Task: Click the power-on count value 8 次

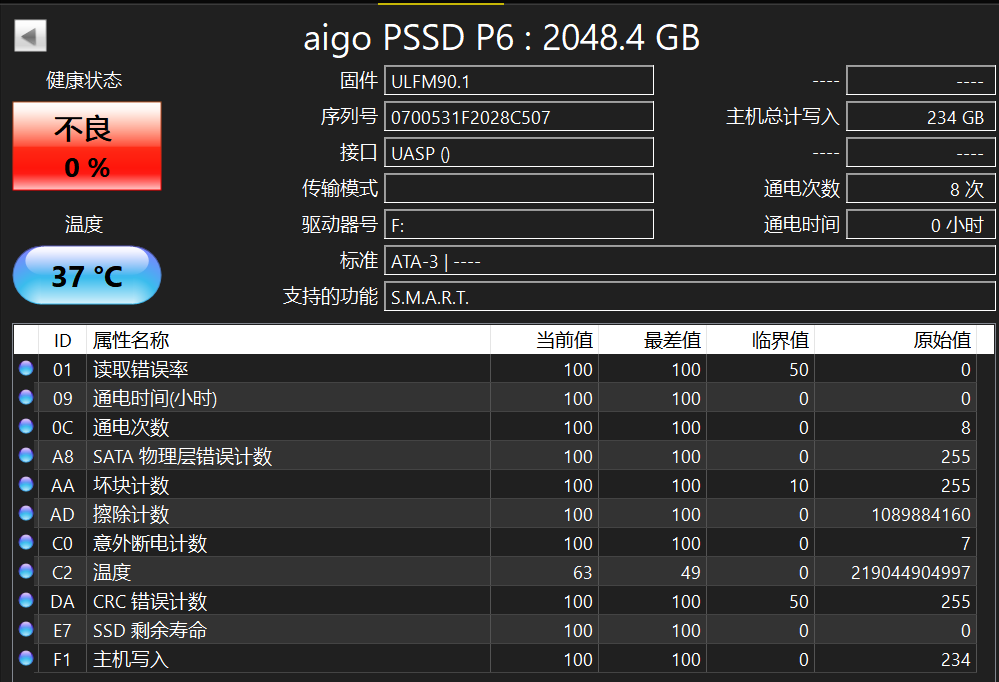Action: 921,189
